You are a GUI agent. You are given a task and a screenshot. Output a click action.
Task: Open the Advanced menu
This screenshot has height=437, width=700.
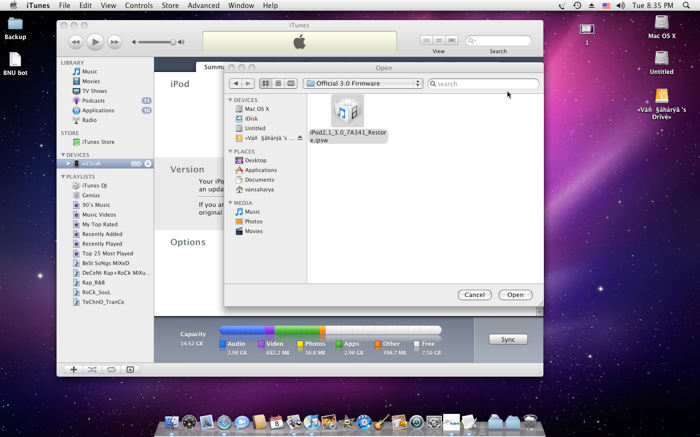click(203, 5)
